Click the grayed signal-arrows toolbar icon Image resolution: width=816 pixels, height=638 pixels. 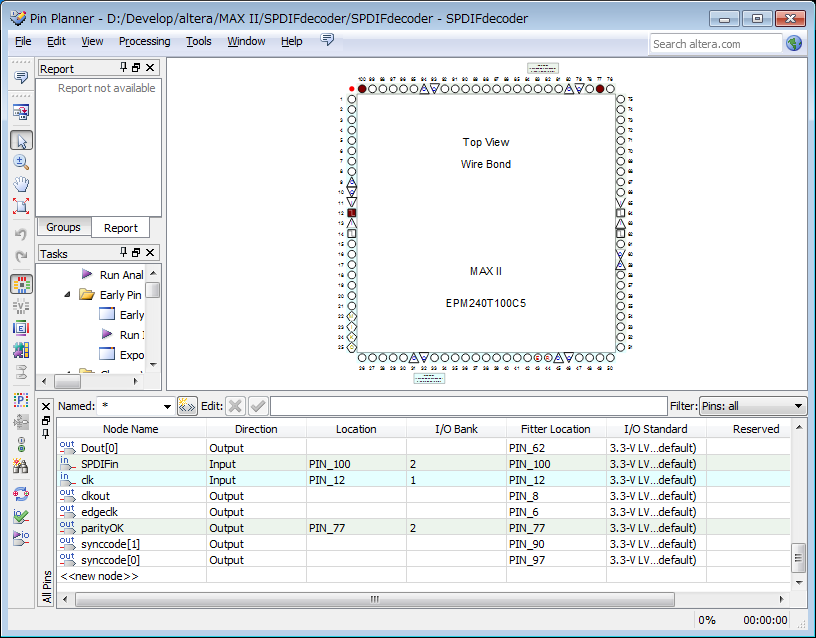pos(21,422)
